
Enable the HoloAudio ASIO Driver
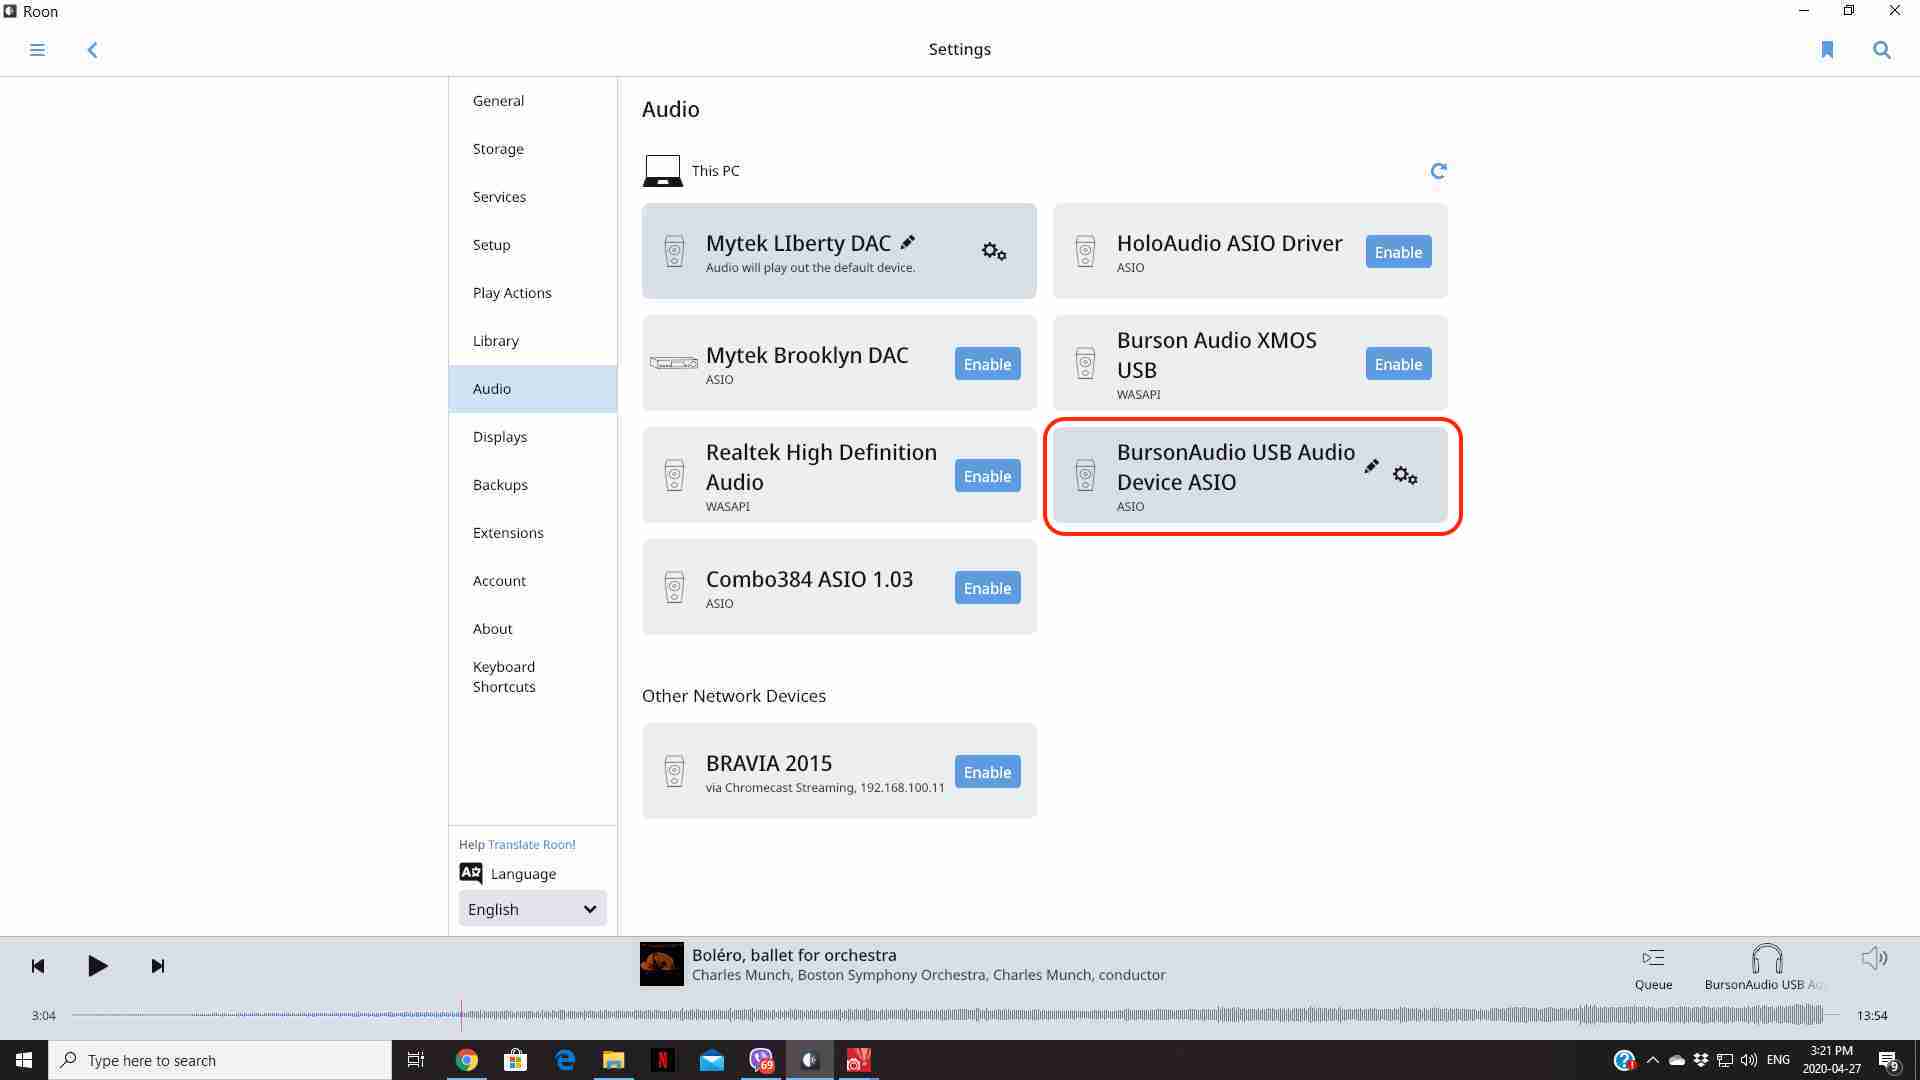pyautogui.click(x=1398, y=252)
